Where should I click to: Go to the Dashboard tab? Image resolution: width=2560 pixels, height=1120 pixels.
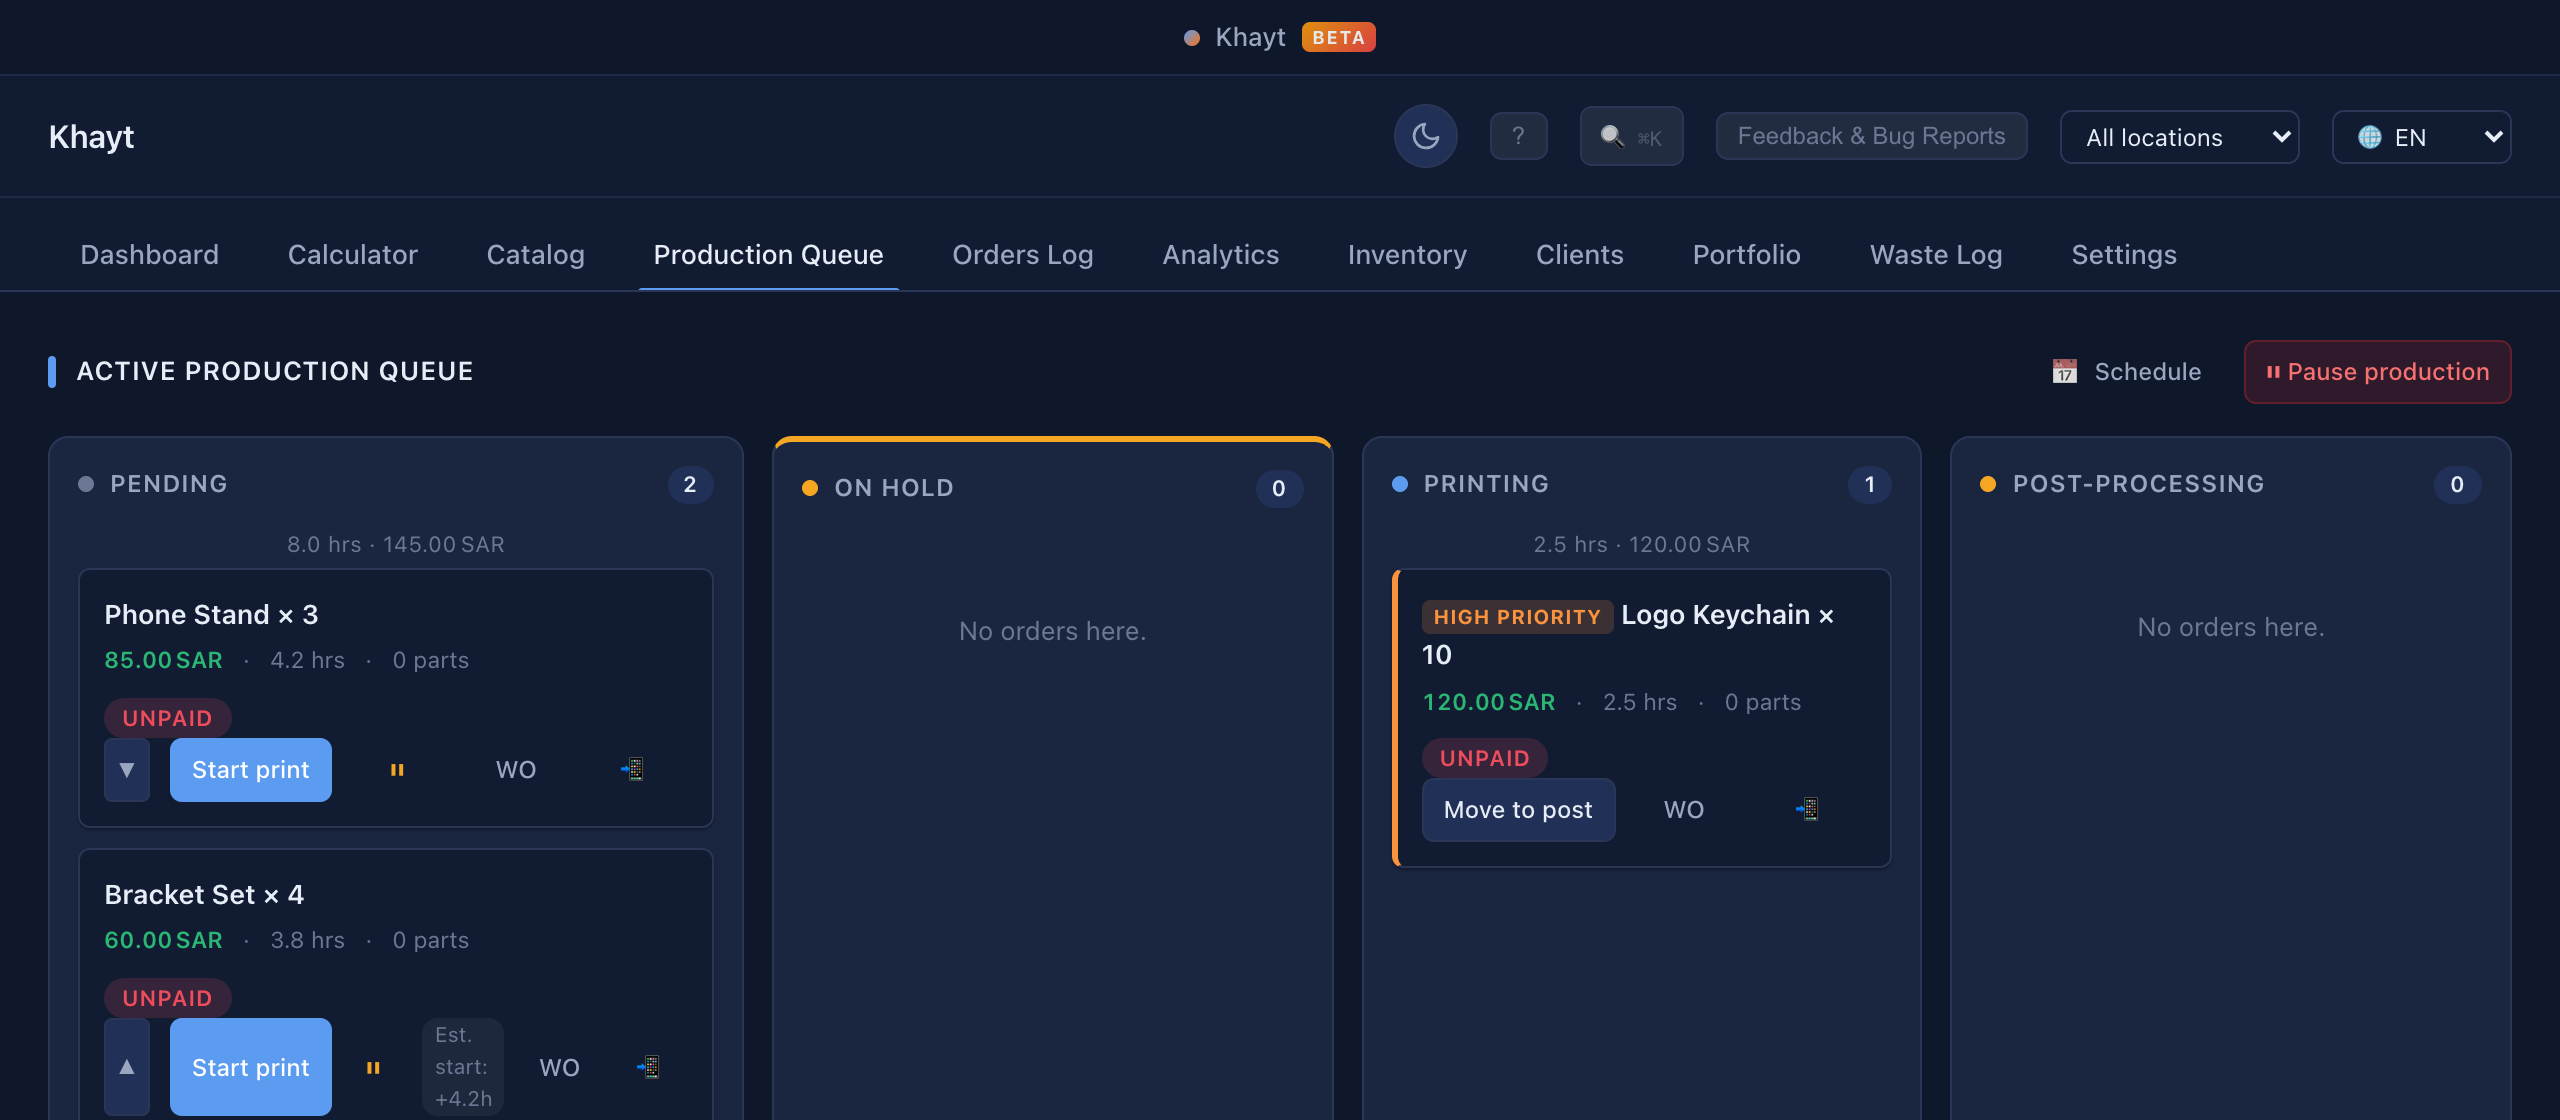pyautogui.click(x=149, y=254)
